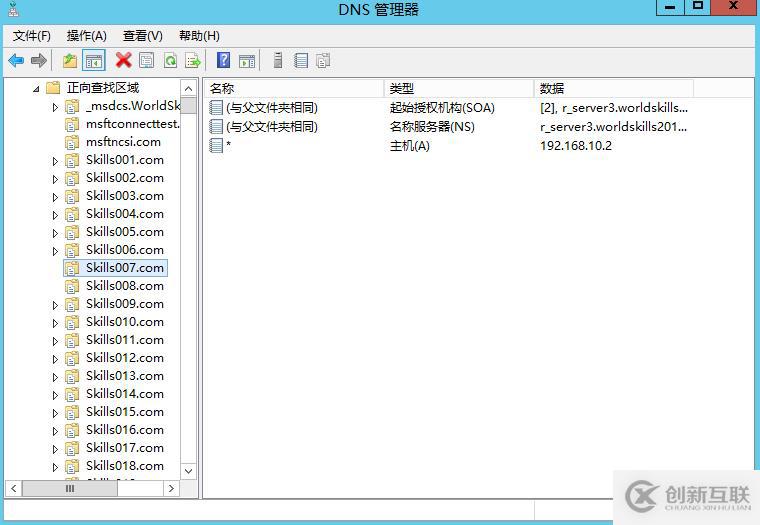Image resolution: width=760 pixels, height=525 pixels.
Task: Toggle action pane toolbar icon
Action: tap(247, 61)
